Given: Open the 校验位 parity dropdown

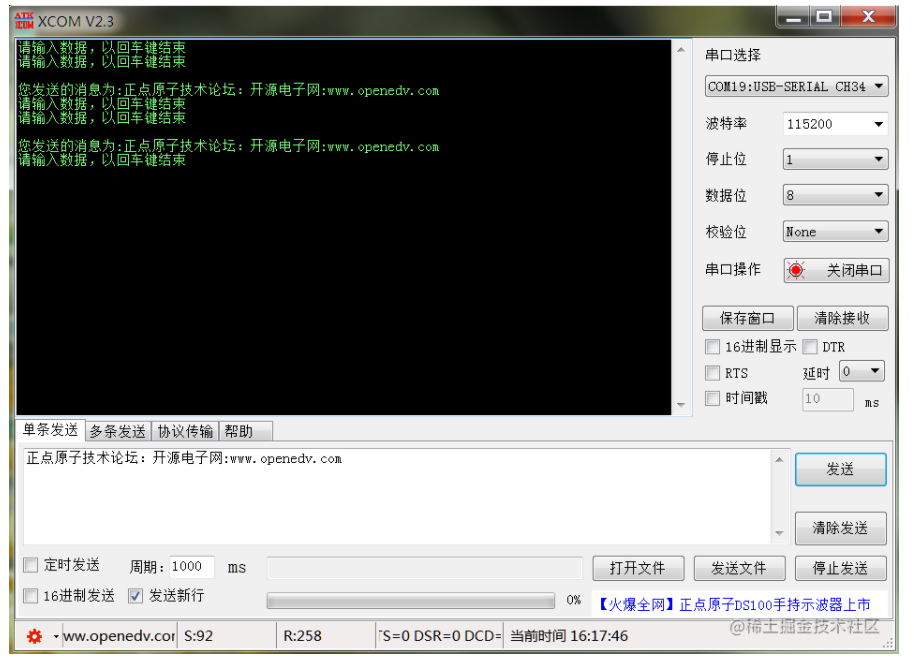Looking at the screenshot, I should point(836,232).
